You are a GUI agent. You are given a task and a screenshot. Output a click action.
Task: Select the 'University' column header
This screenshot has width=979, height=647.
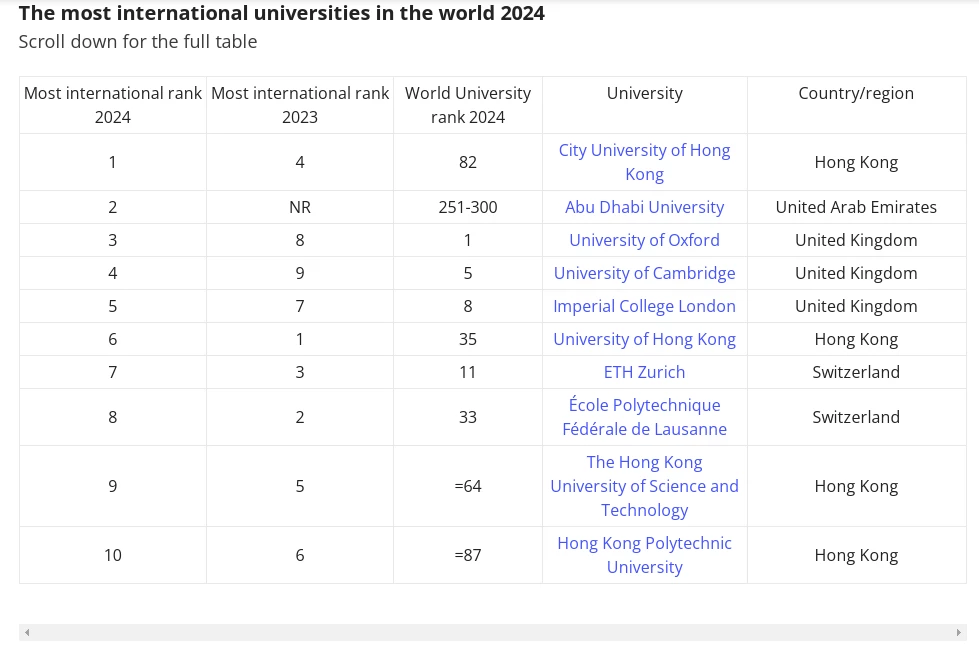tap(645, 105)
